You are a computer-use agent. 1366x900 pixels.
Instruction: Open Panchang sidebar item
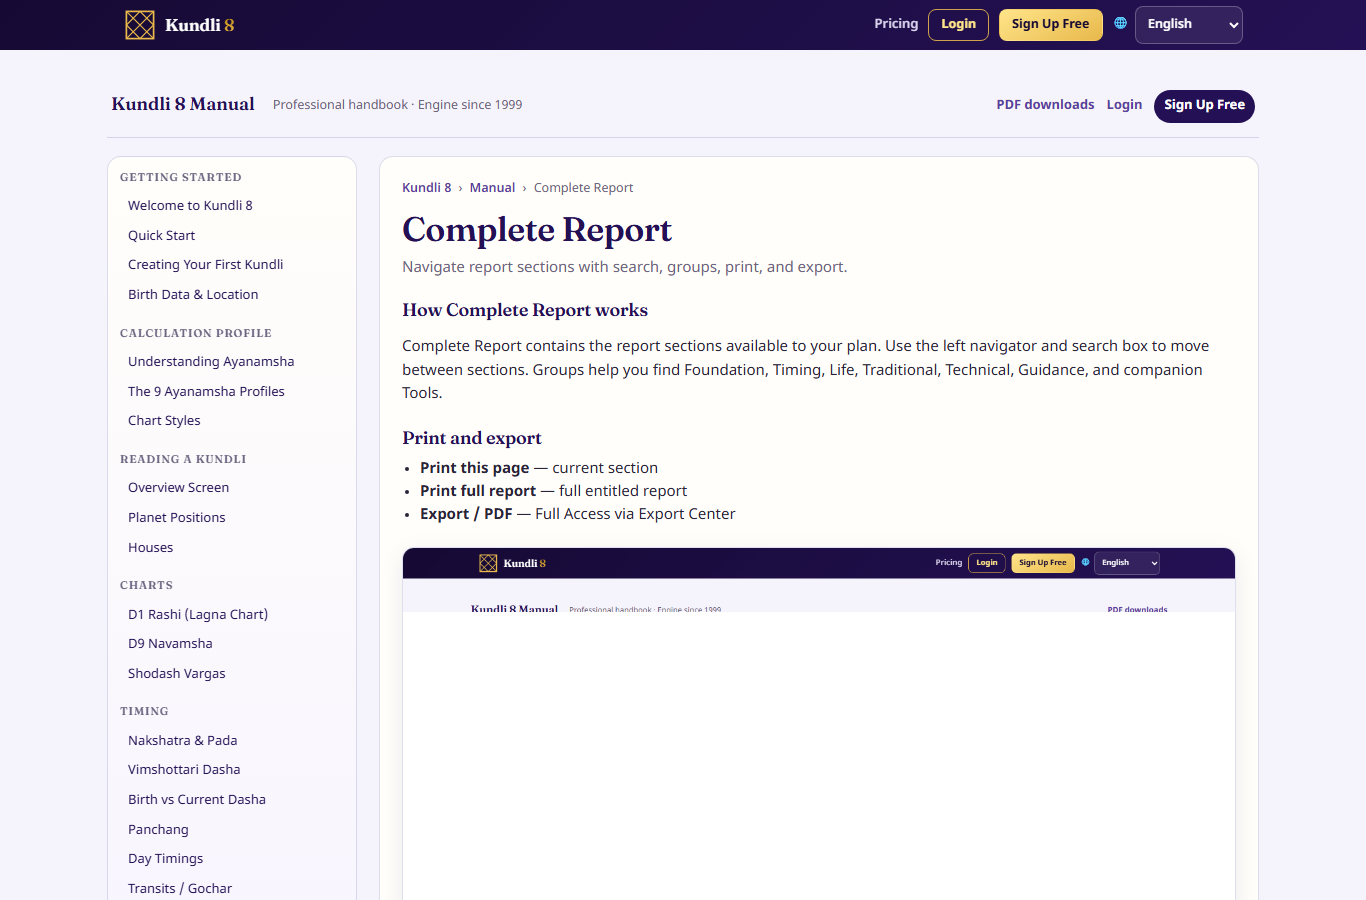click(x=158, y=830)
